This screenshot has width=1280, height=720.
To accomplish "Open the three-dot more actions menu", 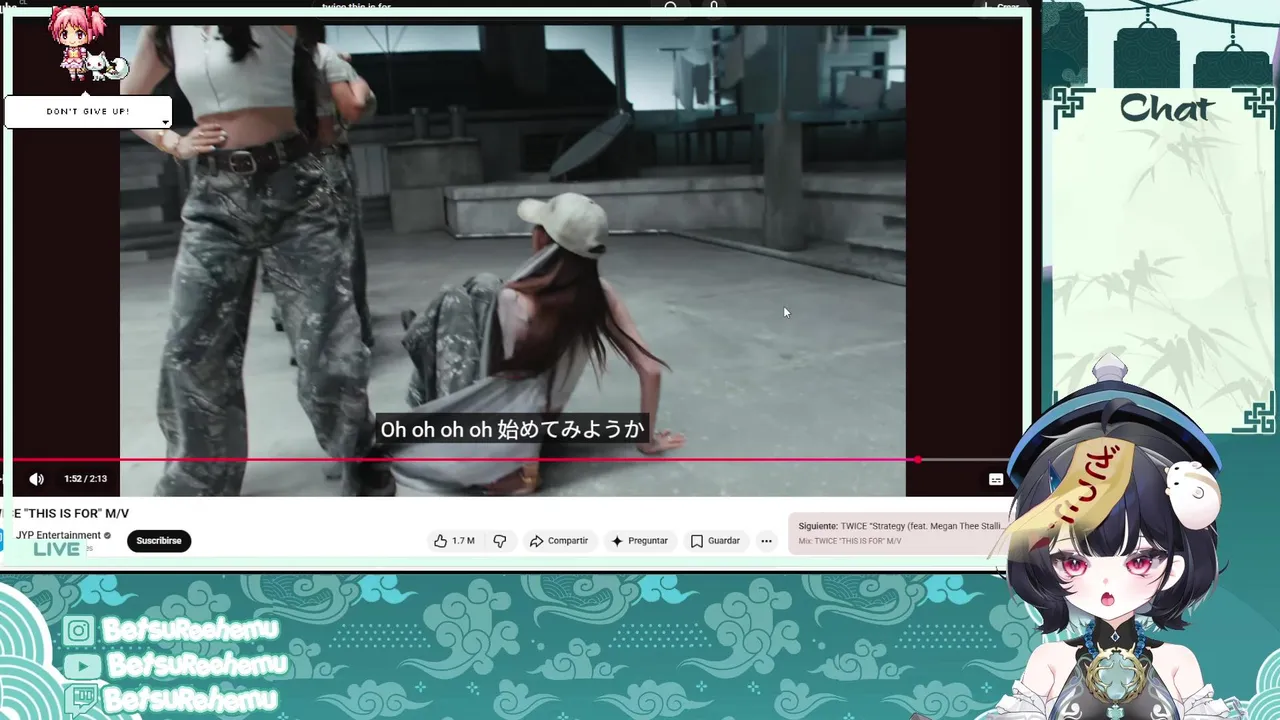I will coord(766,541).
